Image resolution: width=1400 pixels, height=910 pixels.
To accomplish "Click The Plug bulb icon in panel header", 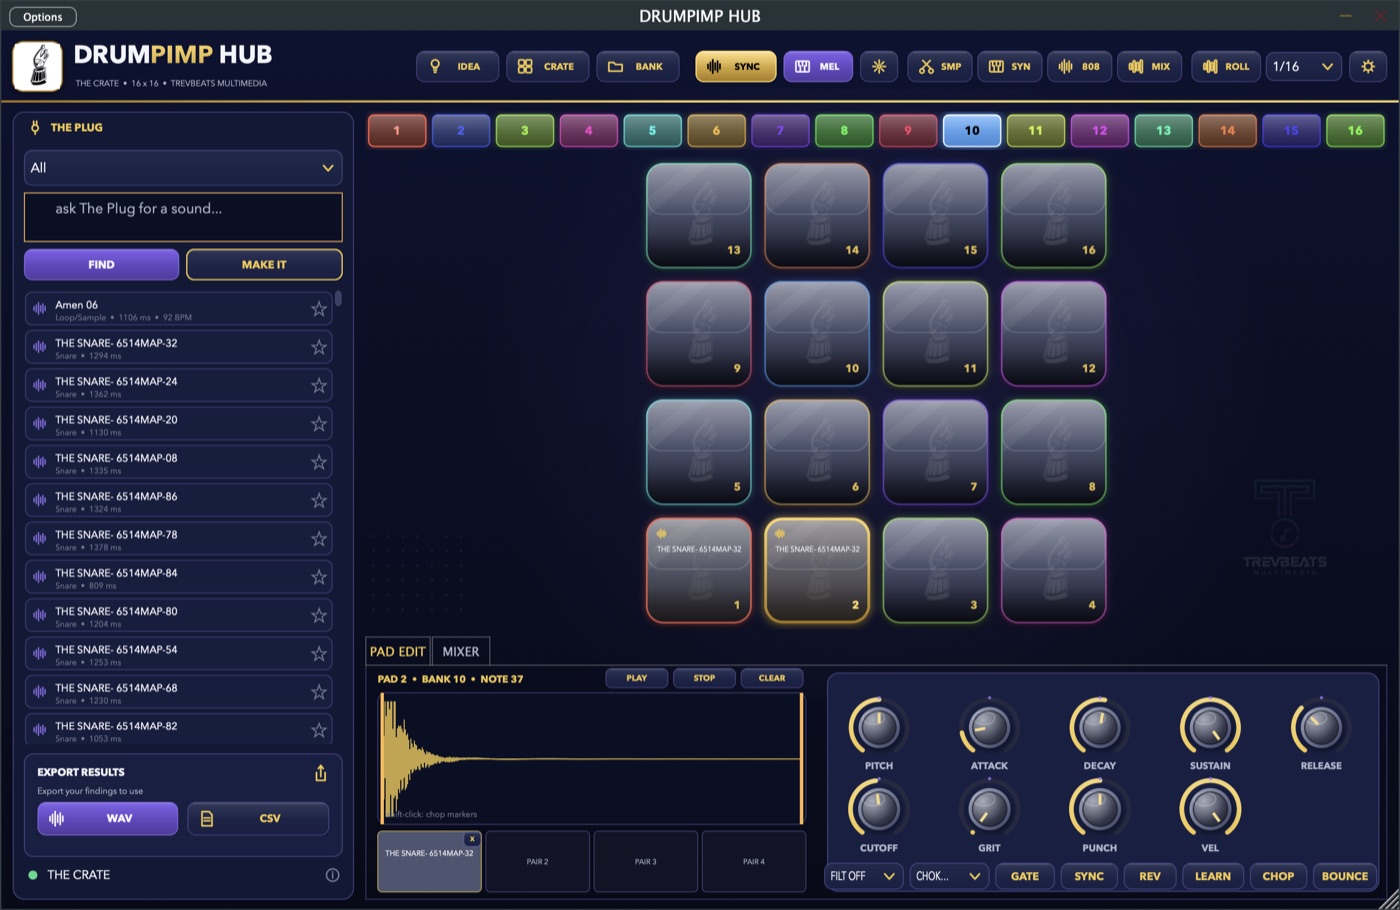I will tap(35, 127).
